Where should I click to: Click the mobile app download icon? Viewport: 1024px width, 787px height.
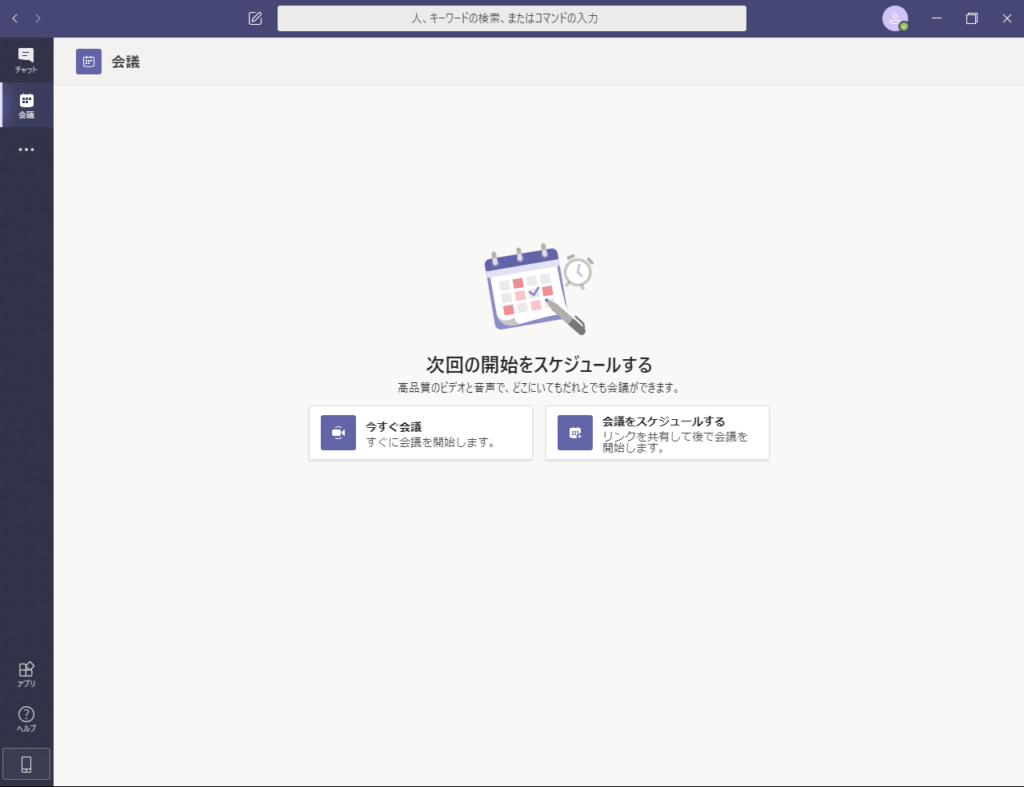tap(26, 764)
